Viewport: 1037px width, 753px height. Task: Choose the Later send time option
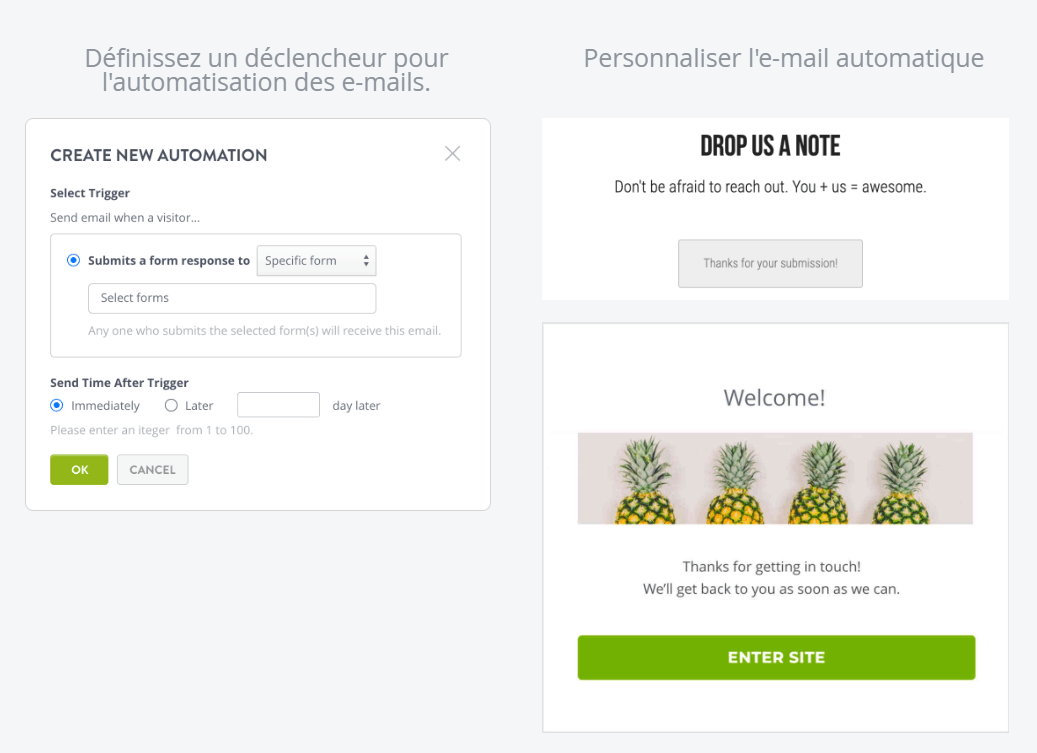coord(170,405)
